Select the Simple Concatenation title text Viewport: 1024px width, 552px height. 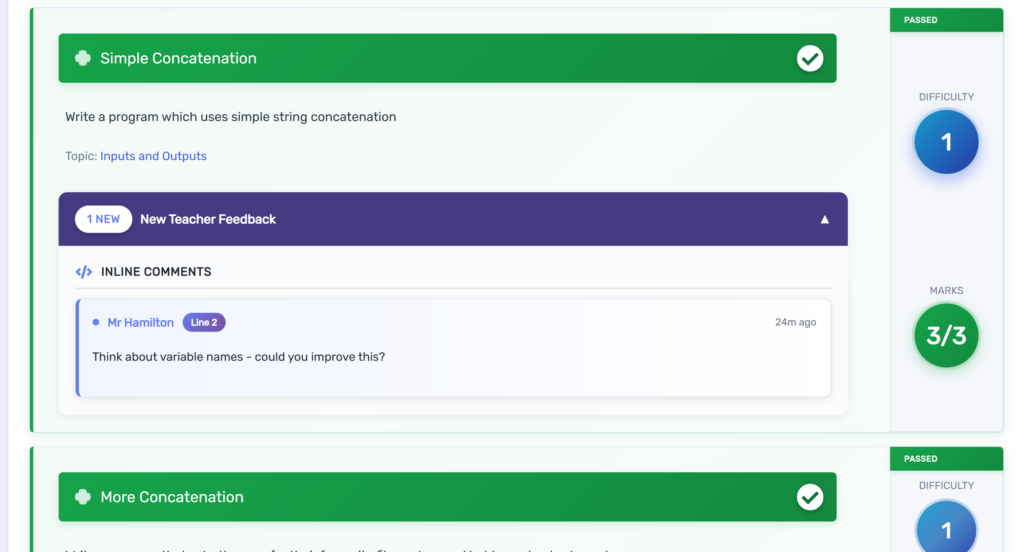(x=178, y=59)
